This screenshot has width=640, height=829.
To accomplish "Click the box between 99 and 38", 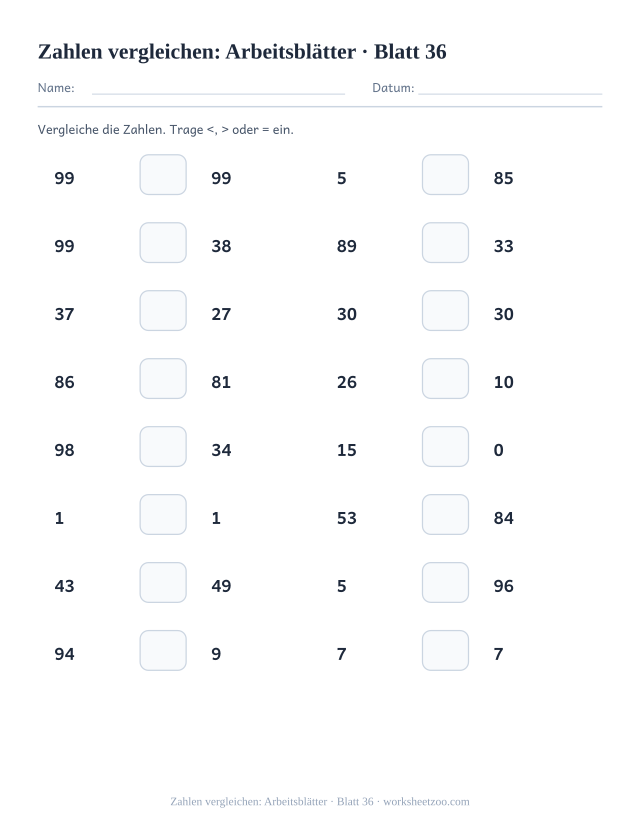I will [x=163, y=243].
